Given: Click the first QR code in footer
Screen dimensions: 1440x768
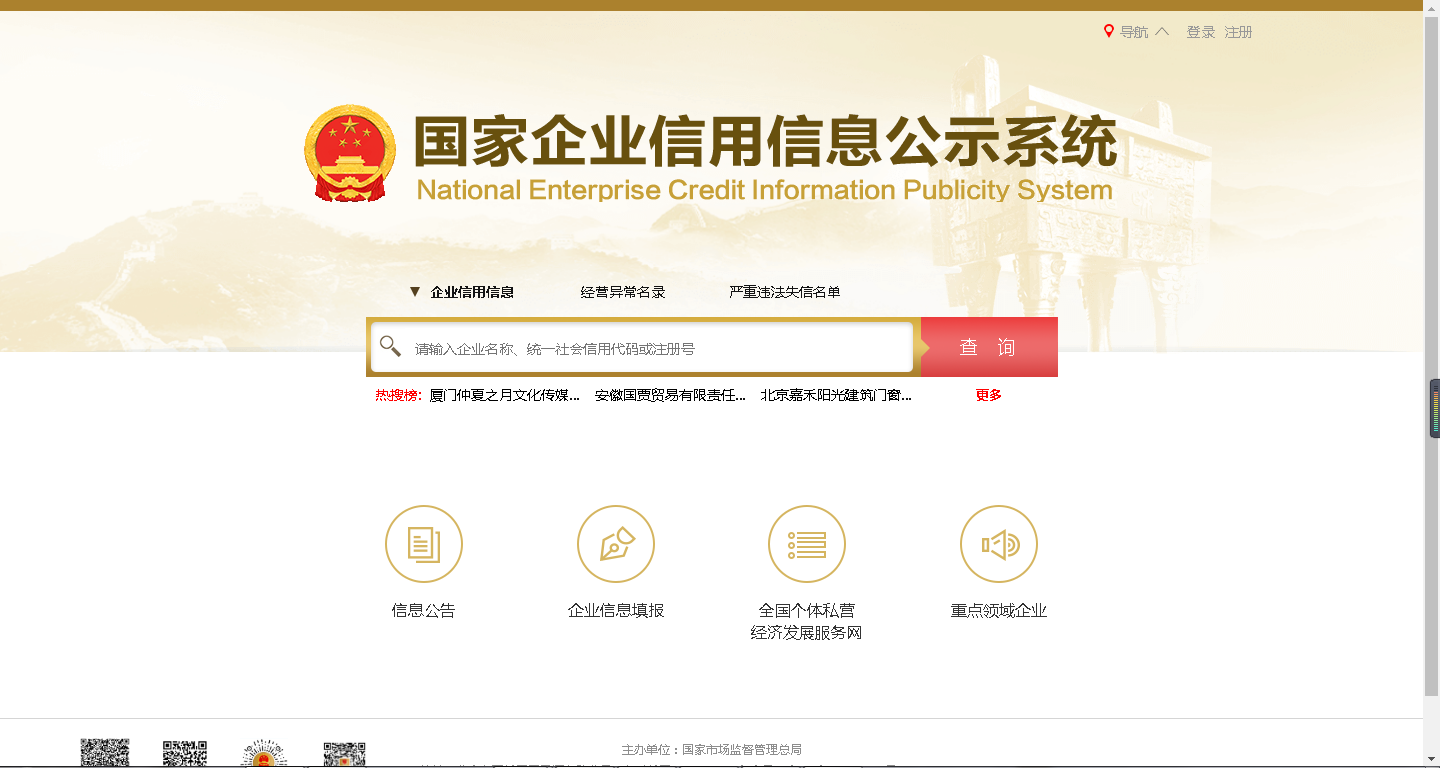Looking at the screenshot, I should point(105,753).
